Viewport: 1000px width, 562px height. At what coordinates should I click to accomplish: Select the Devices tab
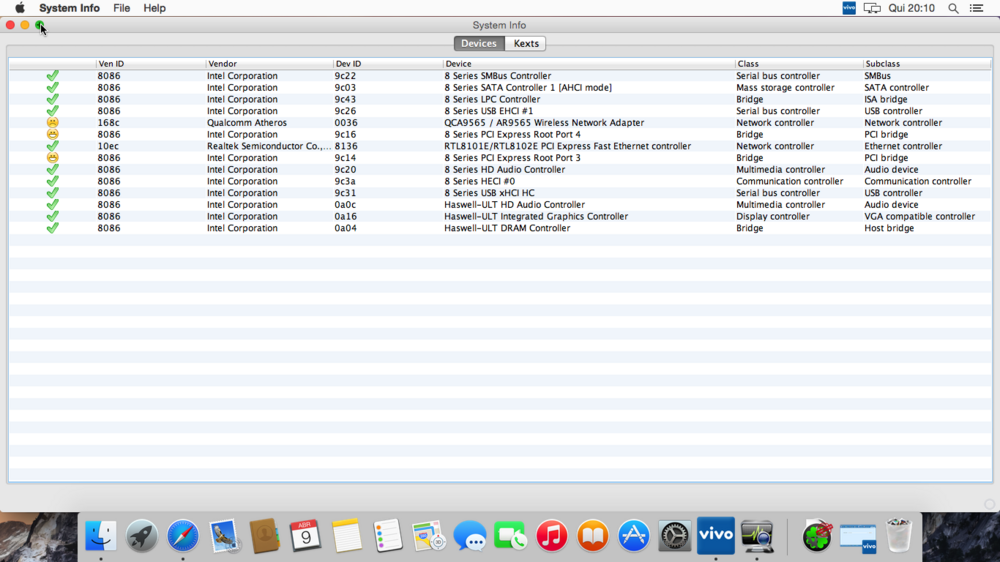(x=479, y=44)
